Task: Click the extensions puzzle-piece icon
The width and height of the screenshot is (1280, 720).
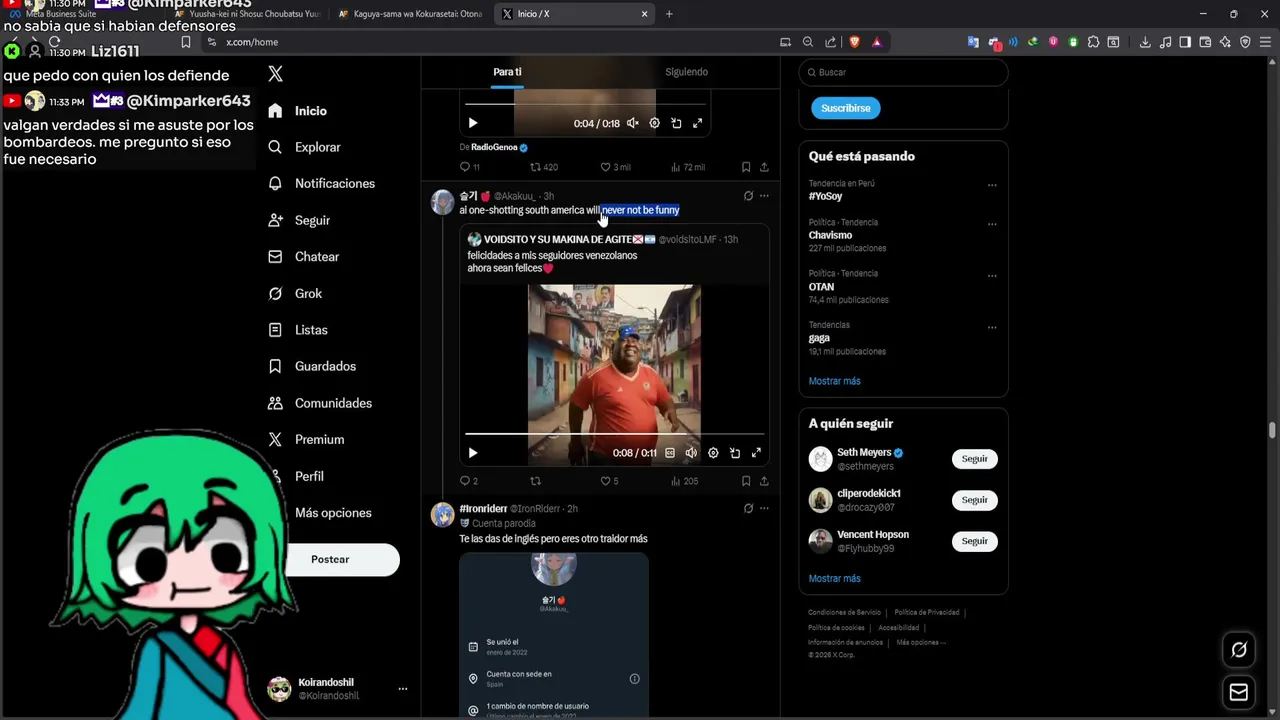Action: (x=1093, y=42)
